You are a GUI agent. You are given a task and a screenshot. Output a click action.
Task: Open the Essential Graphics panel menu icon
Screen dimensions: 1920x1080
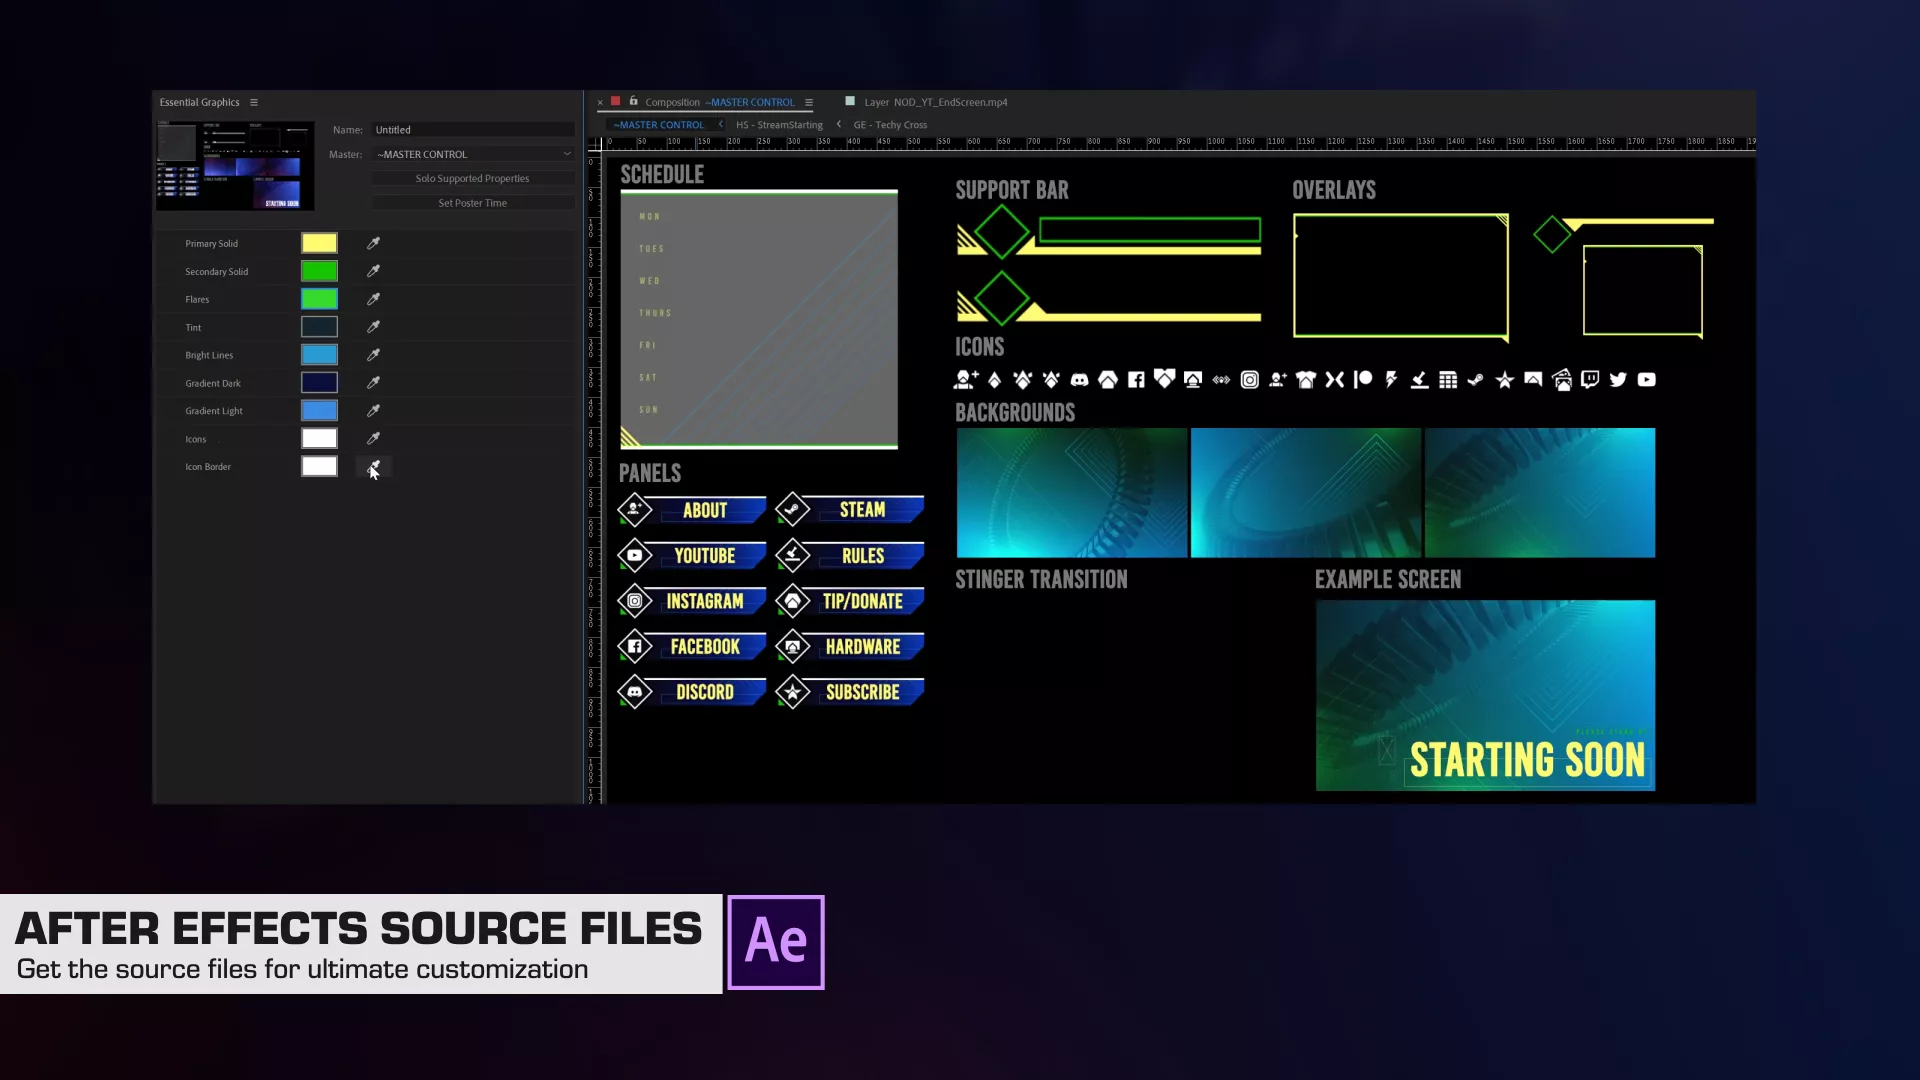point(254,102)
